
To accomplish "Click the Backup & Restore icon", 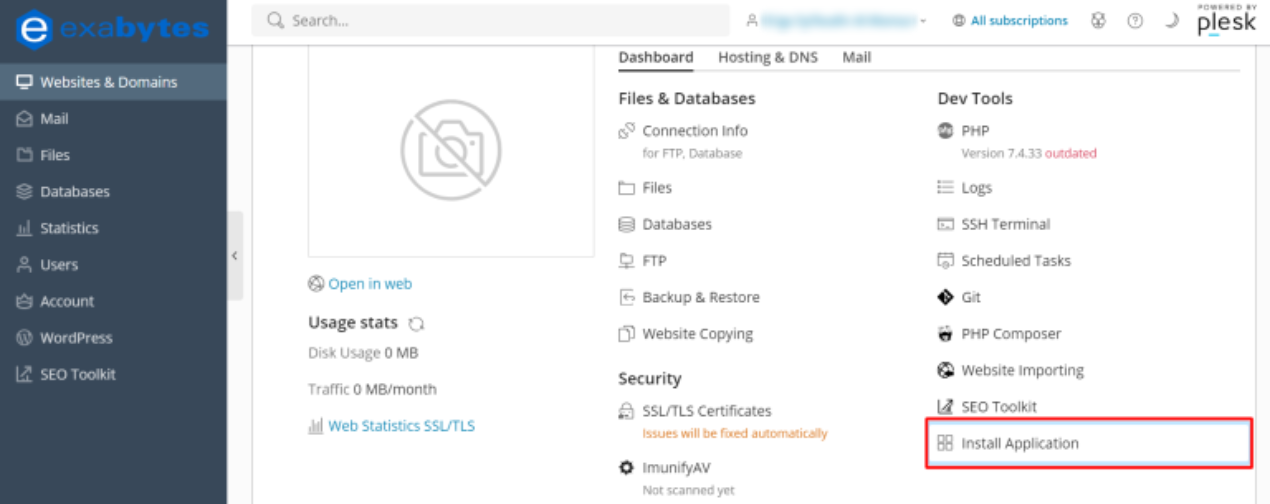I will click(x=627, y=297).
